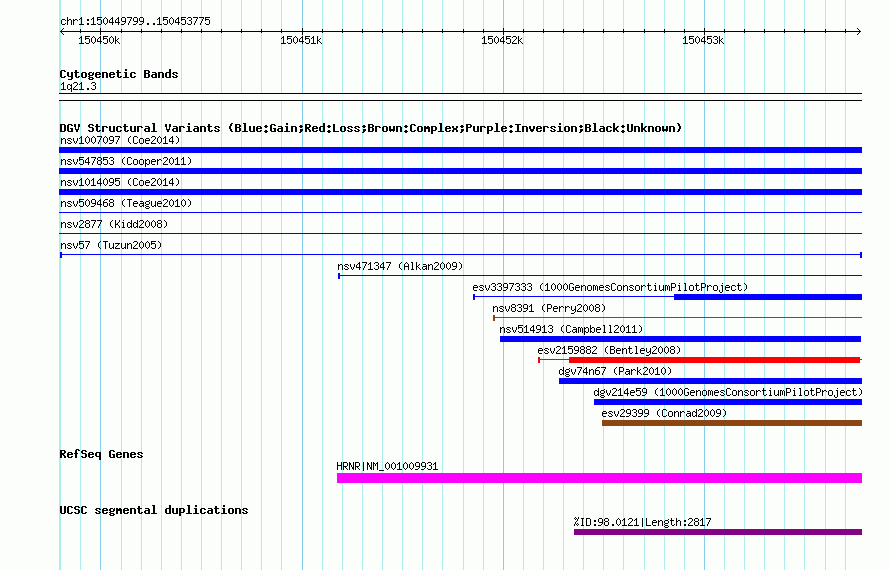Screen dimensions: 890x570
Task: Click the 150450k ruler tick label
Action: tap(99, 40)
